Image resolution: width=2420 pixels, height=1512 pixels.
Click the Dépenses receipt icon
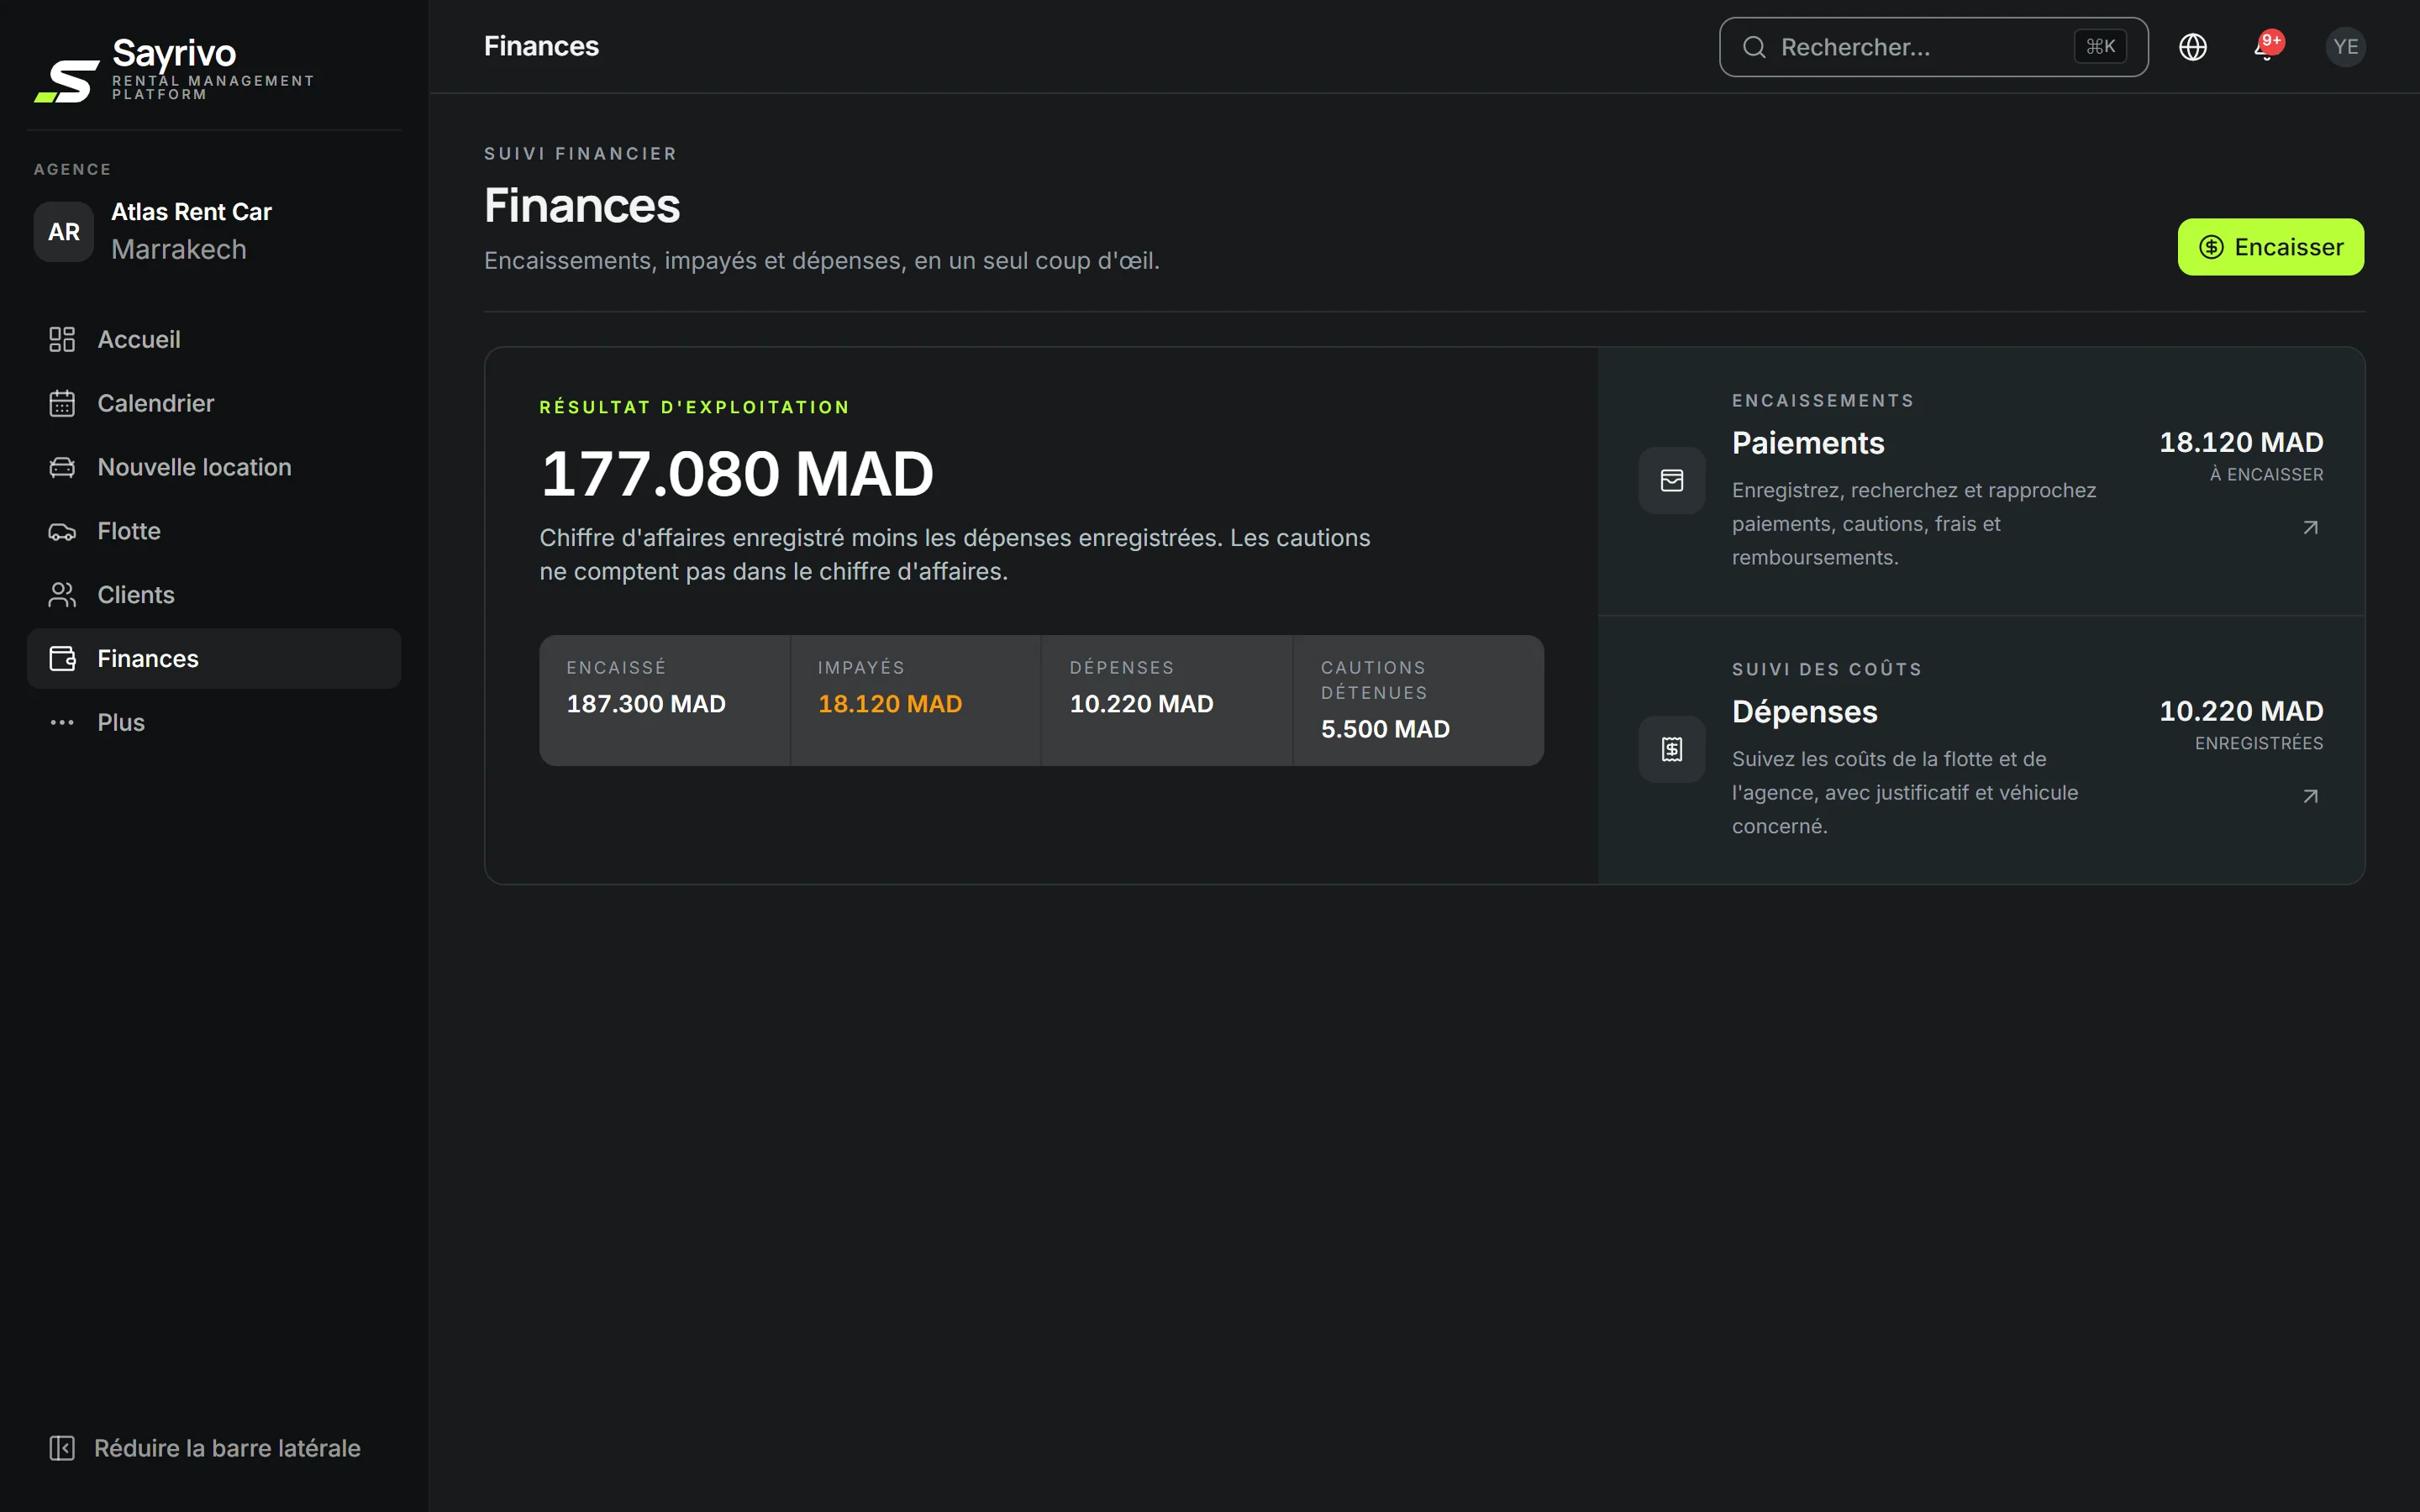tap(1672, 749)
